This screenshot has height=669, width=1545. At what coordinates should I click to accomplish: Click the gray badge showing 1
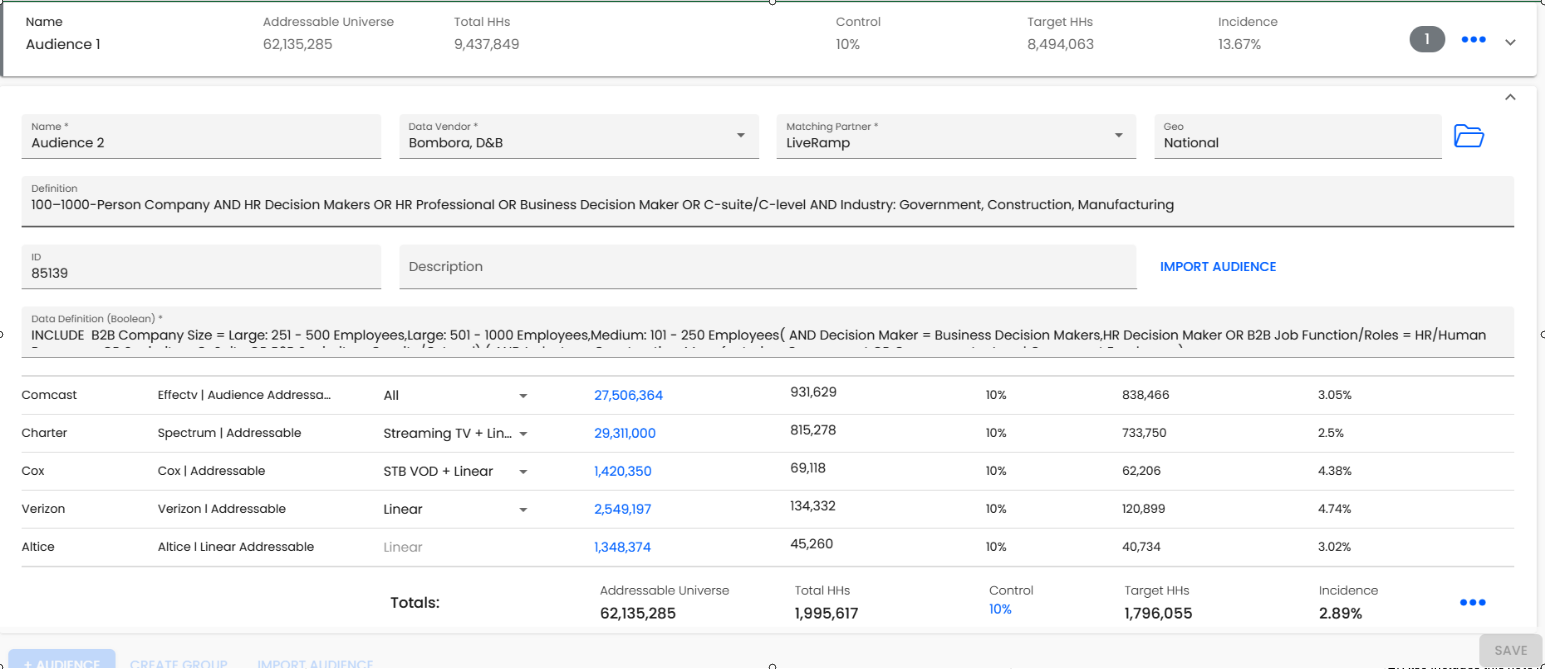click(1427, 40)
